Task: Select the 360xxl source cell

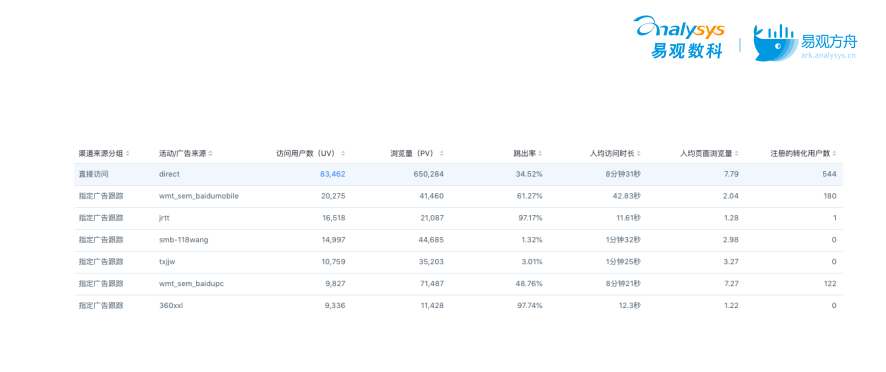Action: pos(171,305)
